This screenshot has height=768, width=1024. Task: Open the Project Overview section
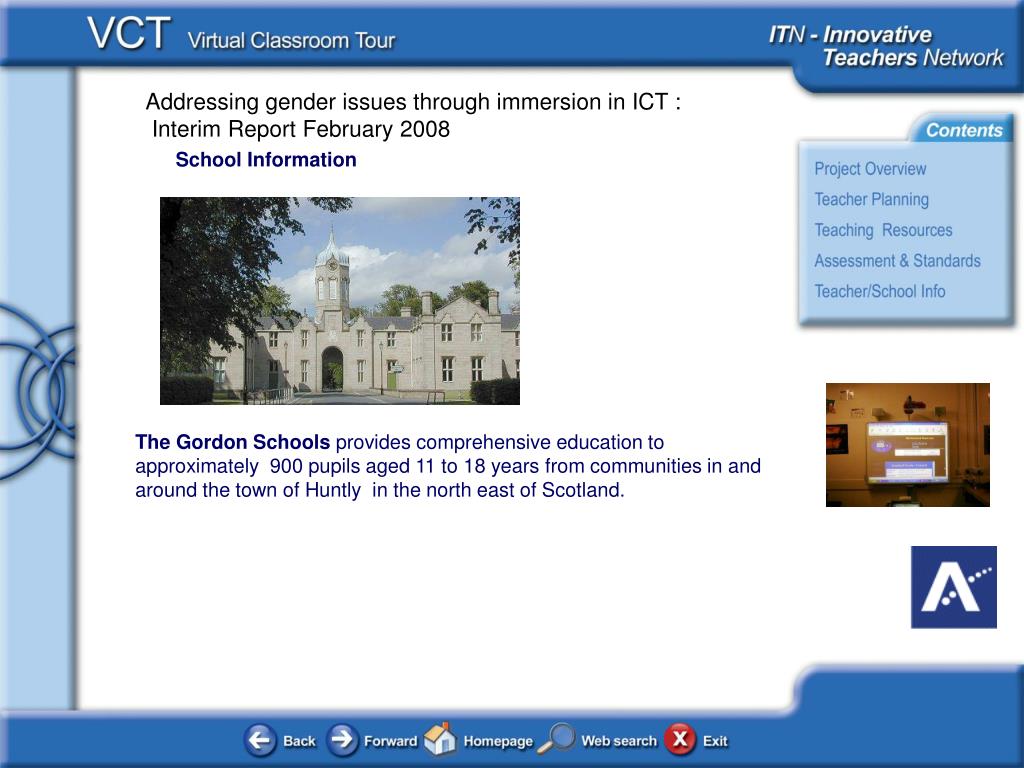[x=870, y=168]
